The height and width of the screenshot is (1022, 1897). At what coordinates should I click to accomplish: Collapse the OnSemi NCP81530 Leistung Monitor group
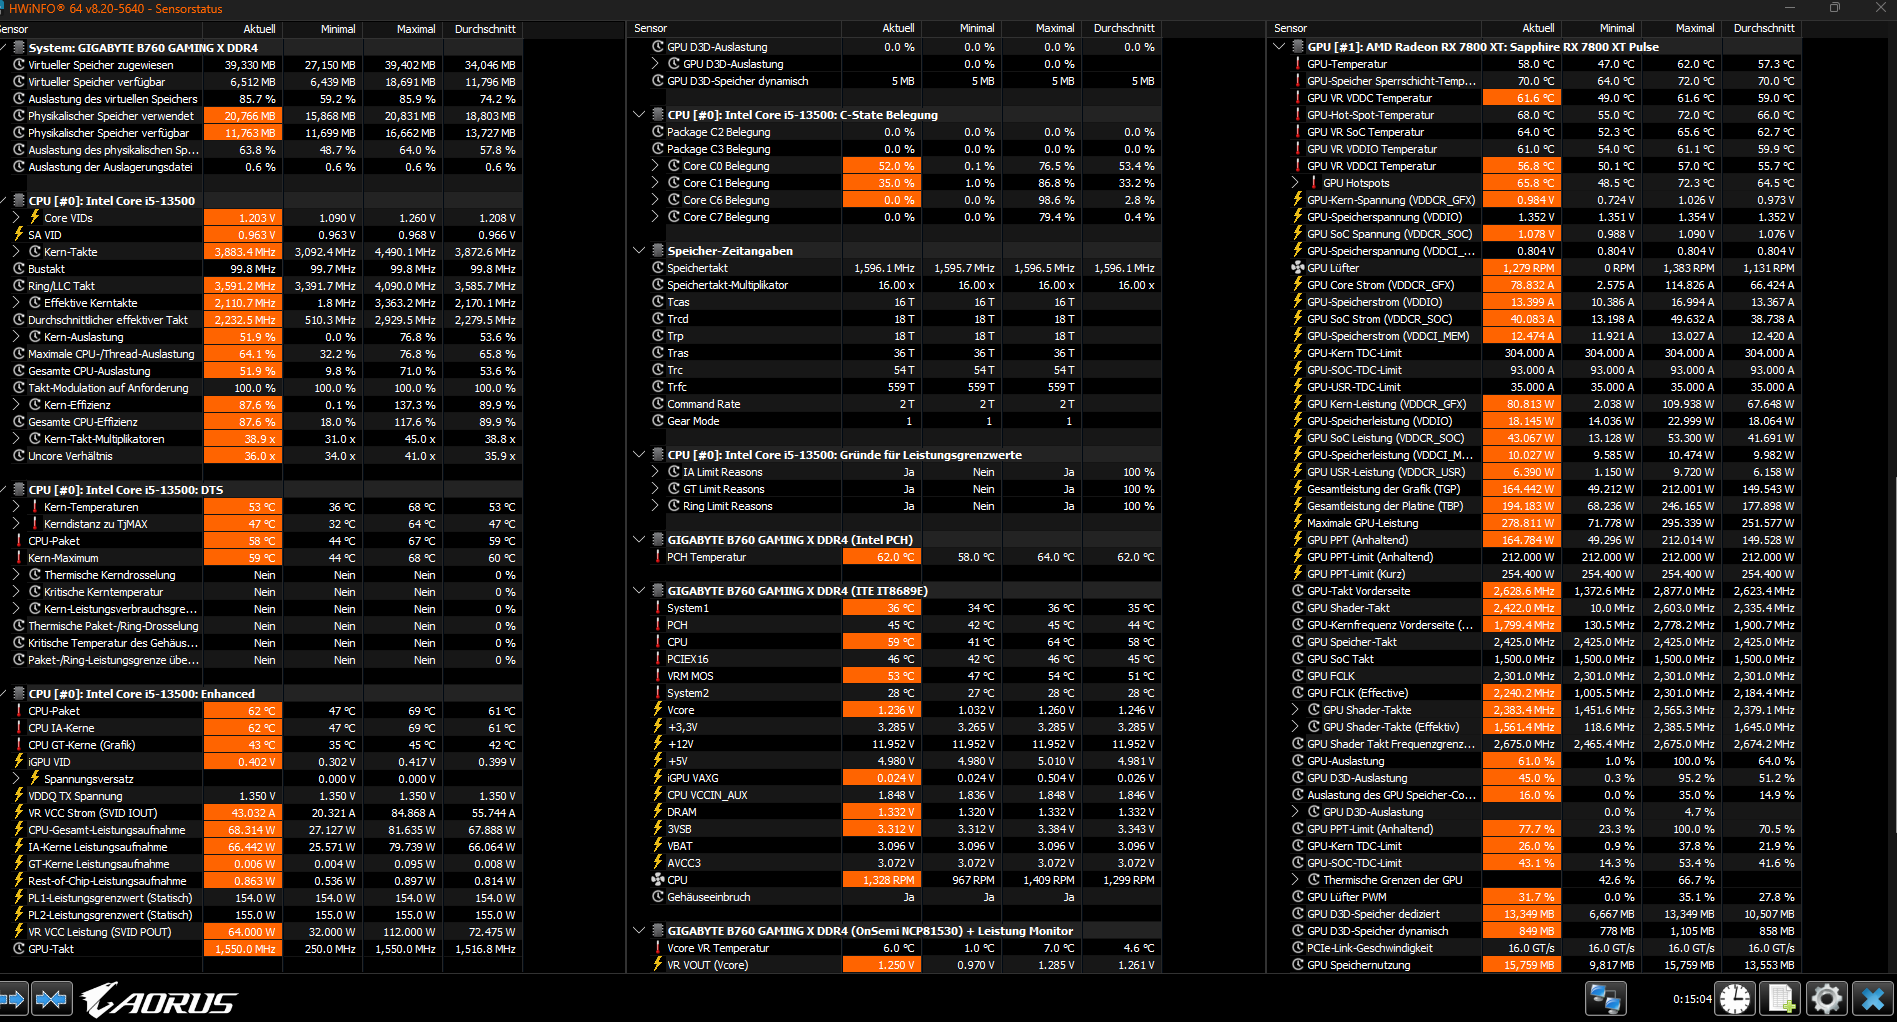639,931
